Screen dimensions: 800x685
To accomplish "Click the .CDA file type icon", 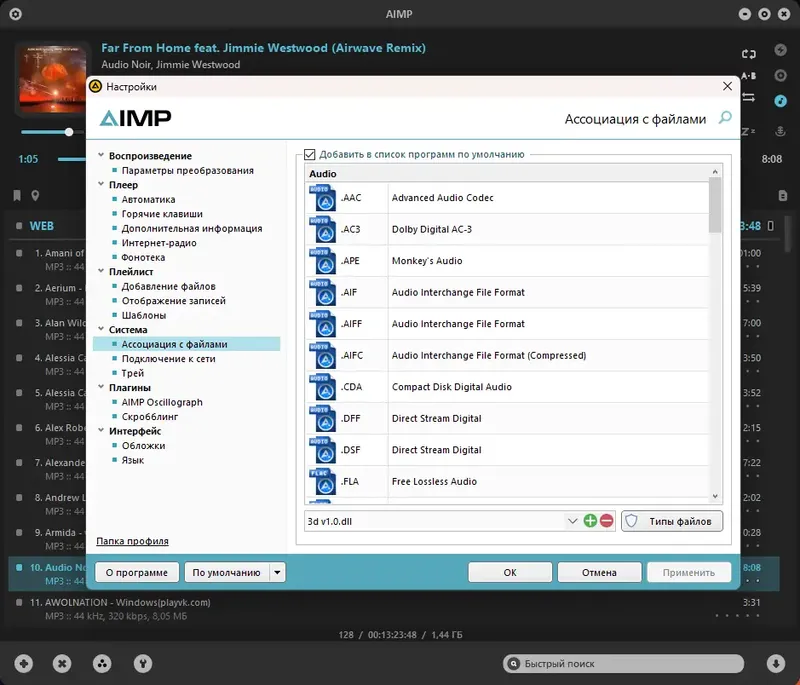I will pyautogui.click(x=322, y=387).
